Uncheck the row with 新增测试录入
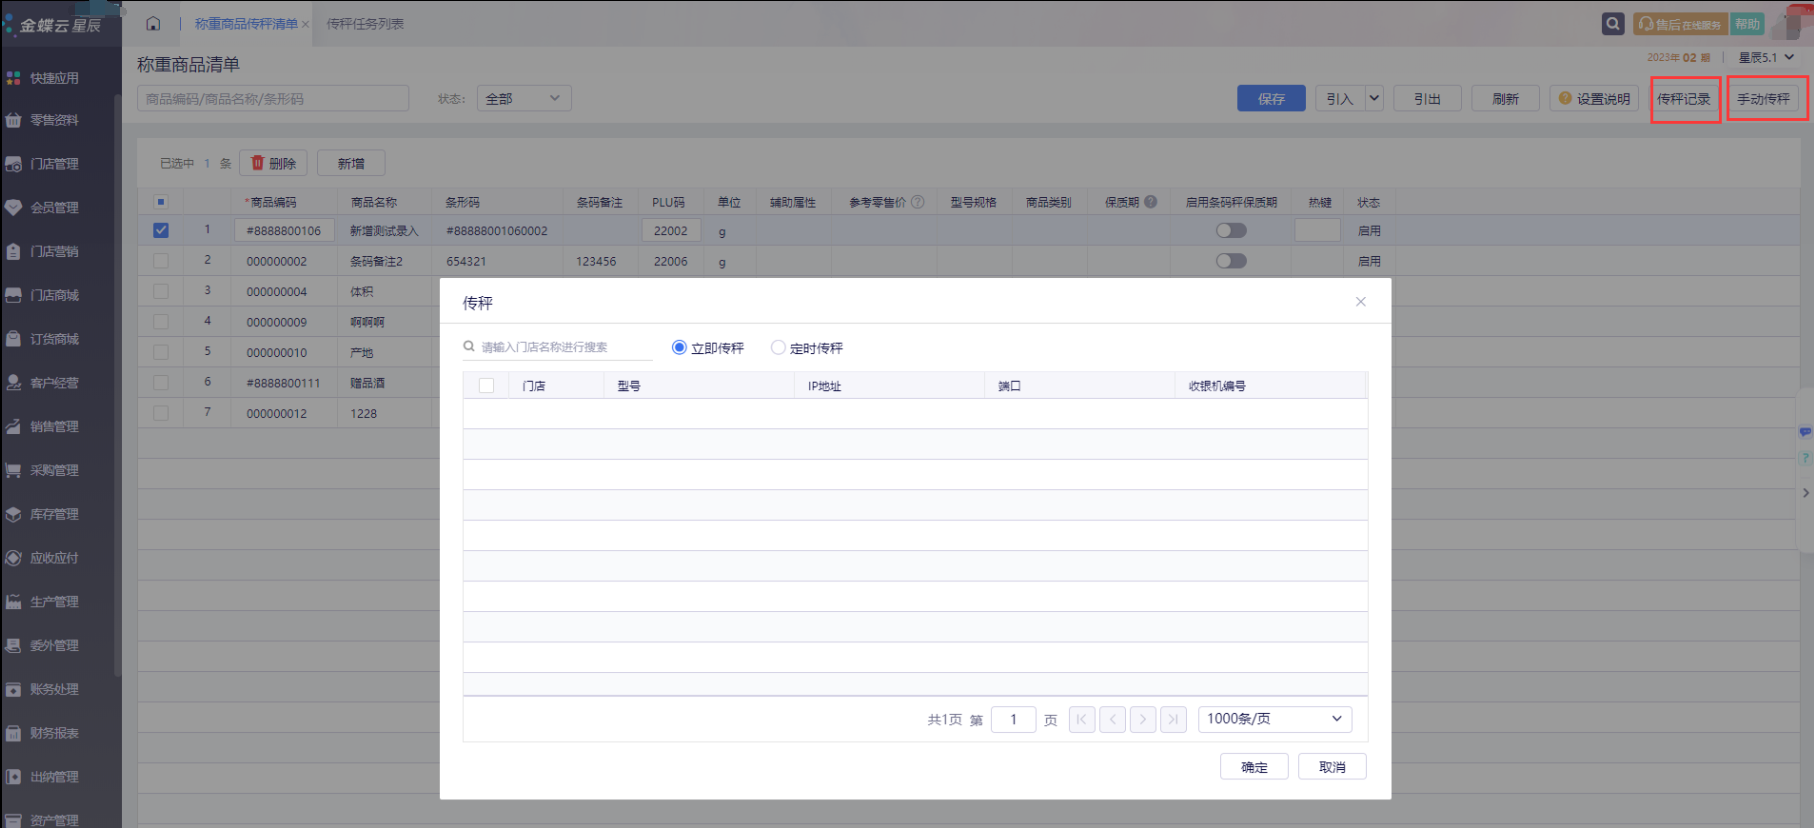The image size is (1814, 828). 161,230
